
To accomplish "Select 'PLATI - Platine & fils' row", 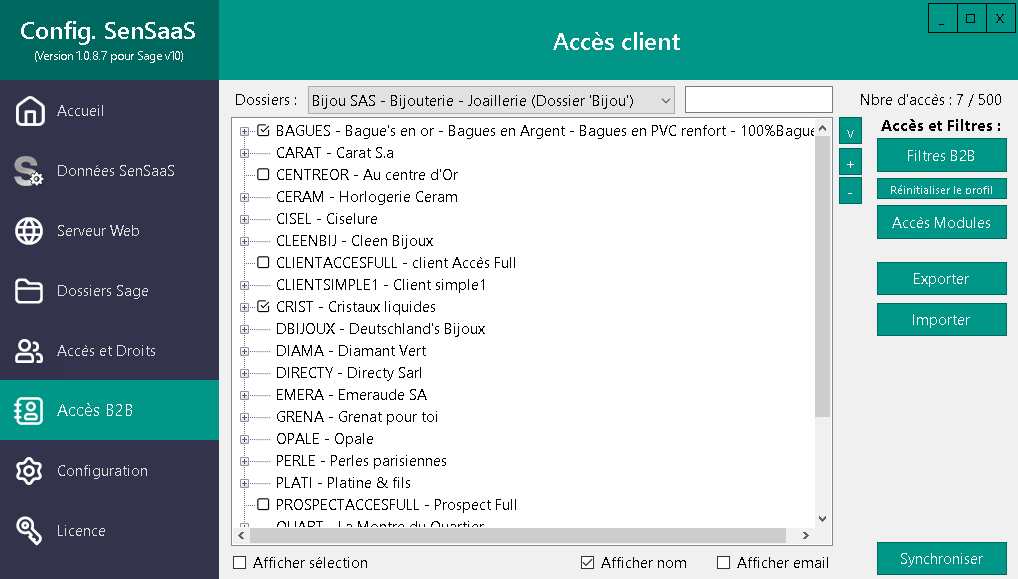I will click(x=343, y=483).
